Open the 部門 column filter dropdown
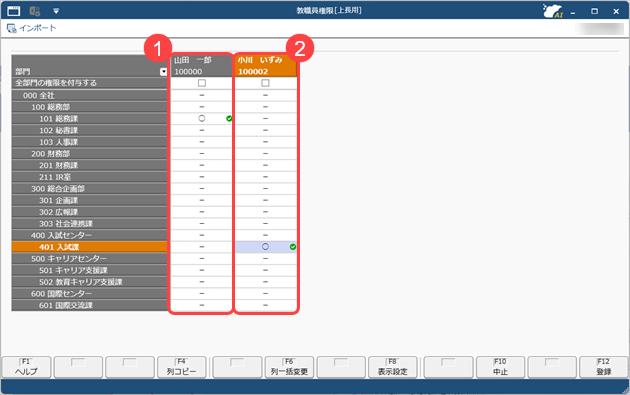The height and width of the screenshot is (395, 630). [x=163, y=72]
